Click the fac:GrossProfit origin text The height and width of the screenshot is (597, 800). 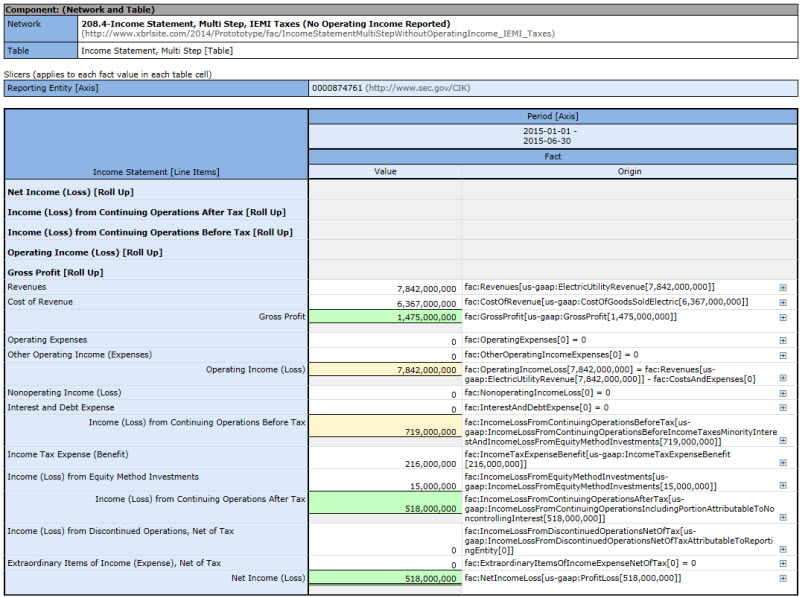[x=570, y=316]
